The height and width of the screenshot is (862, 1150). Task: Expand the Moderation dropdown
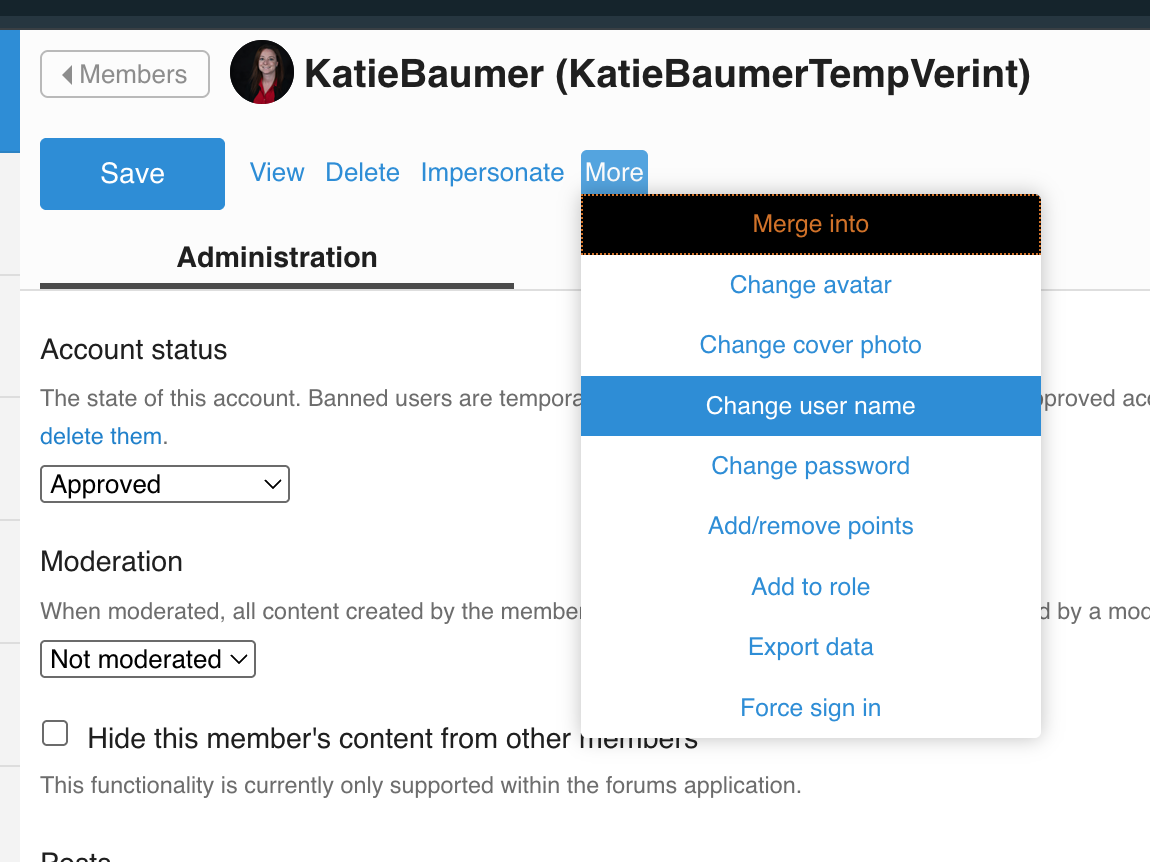[148, 660]
